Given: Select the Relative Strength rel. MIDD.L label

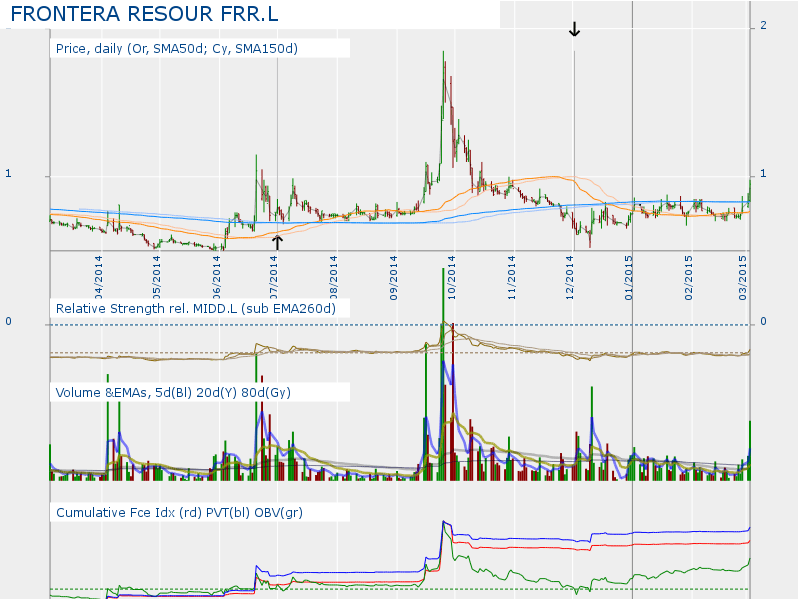Looking at the screenshot, I should point(196,308).
